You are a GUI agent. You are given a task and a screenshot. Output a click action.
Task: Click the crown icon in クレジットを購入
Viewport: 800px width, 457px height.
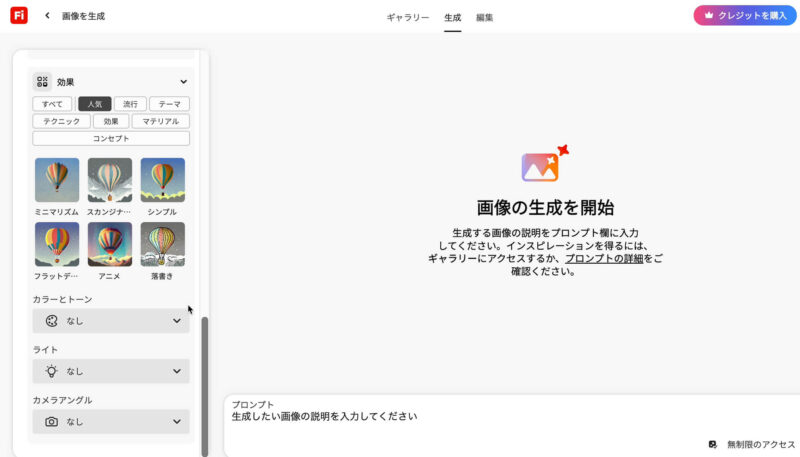pyautogui.click(x=709, y=15)
